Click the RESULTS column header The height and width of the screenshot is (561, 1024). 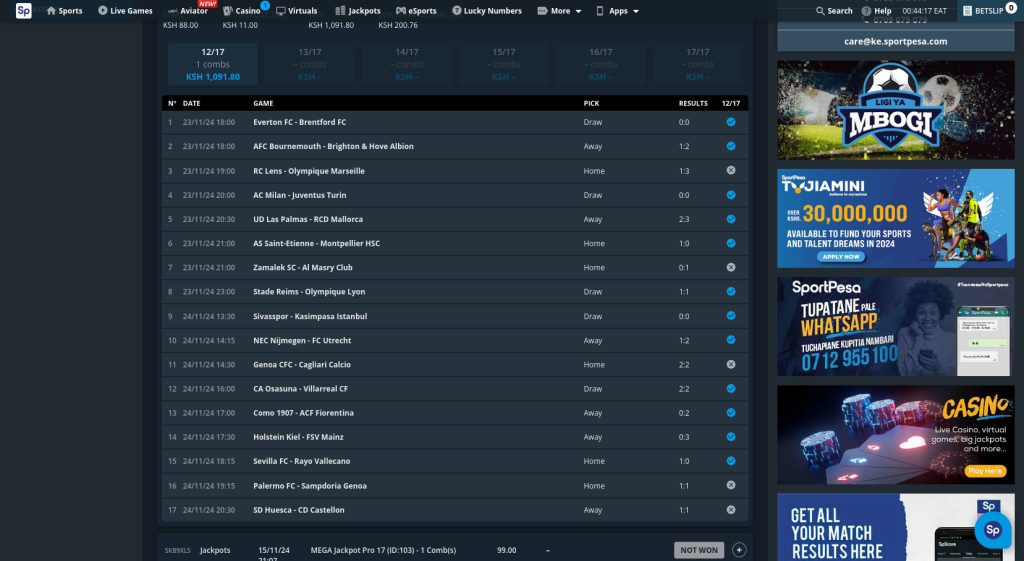pos(693,103)
